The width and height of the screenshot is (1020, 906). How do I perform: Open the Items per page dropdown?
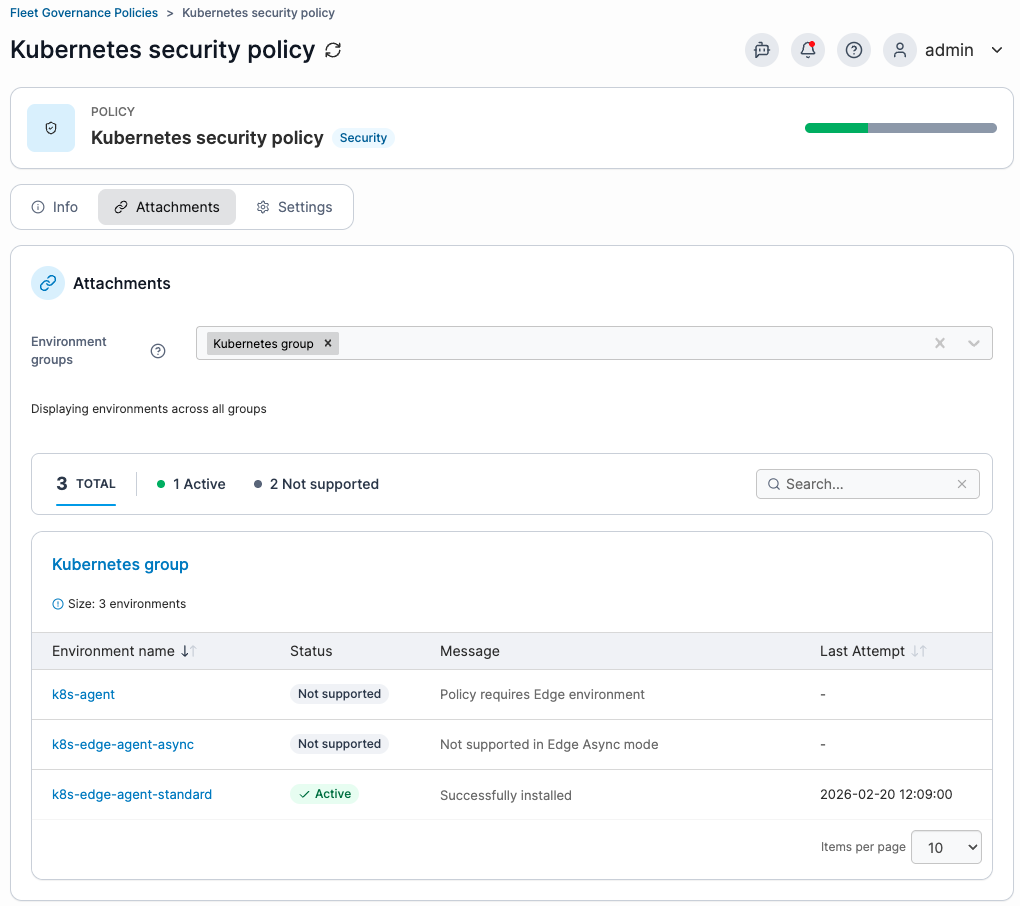pyautogui.click(x=947, y=847)
